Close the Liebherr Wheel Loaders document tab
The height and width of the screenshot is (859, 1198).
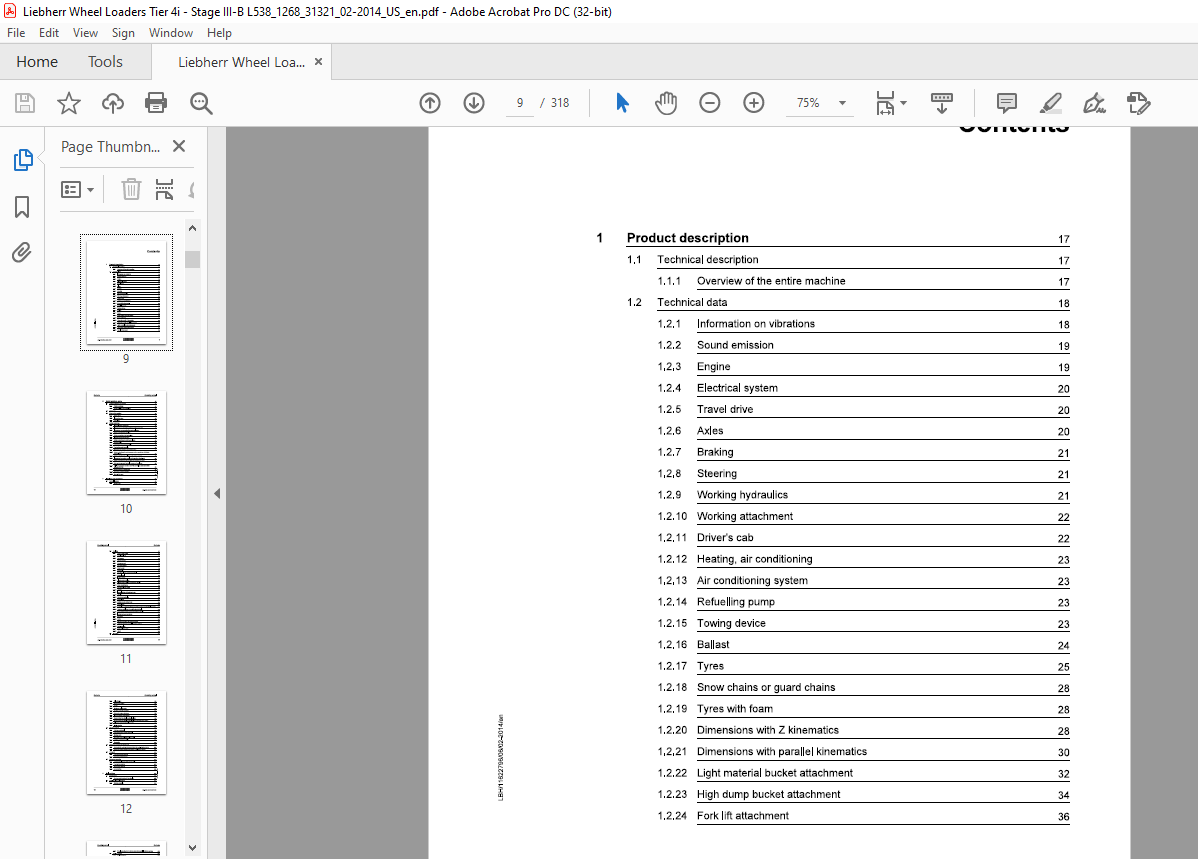(x=319, y=62)
